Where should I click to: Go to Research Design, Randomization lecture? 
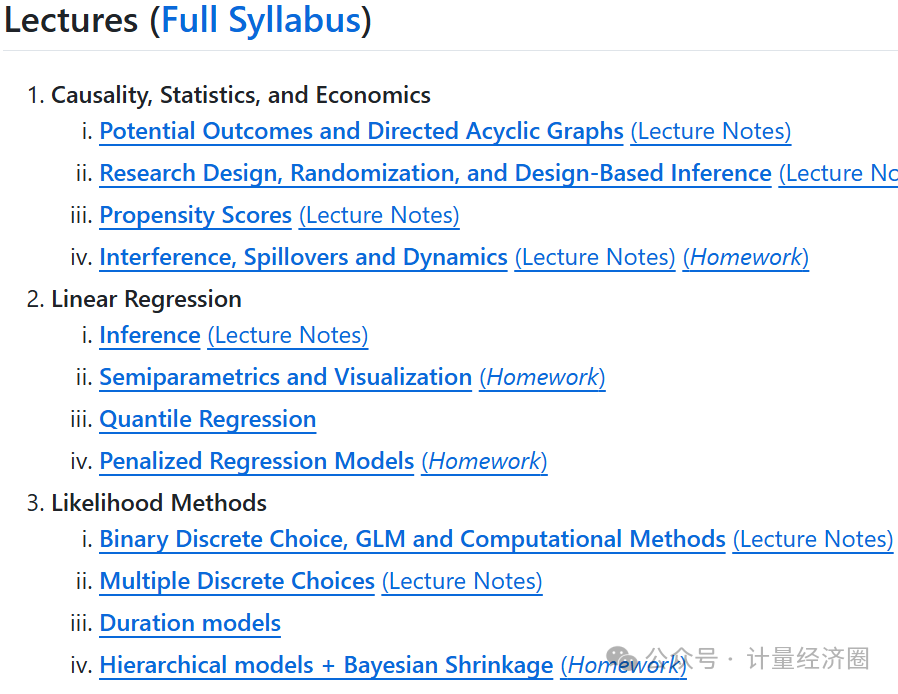click(435, 173)
